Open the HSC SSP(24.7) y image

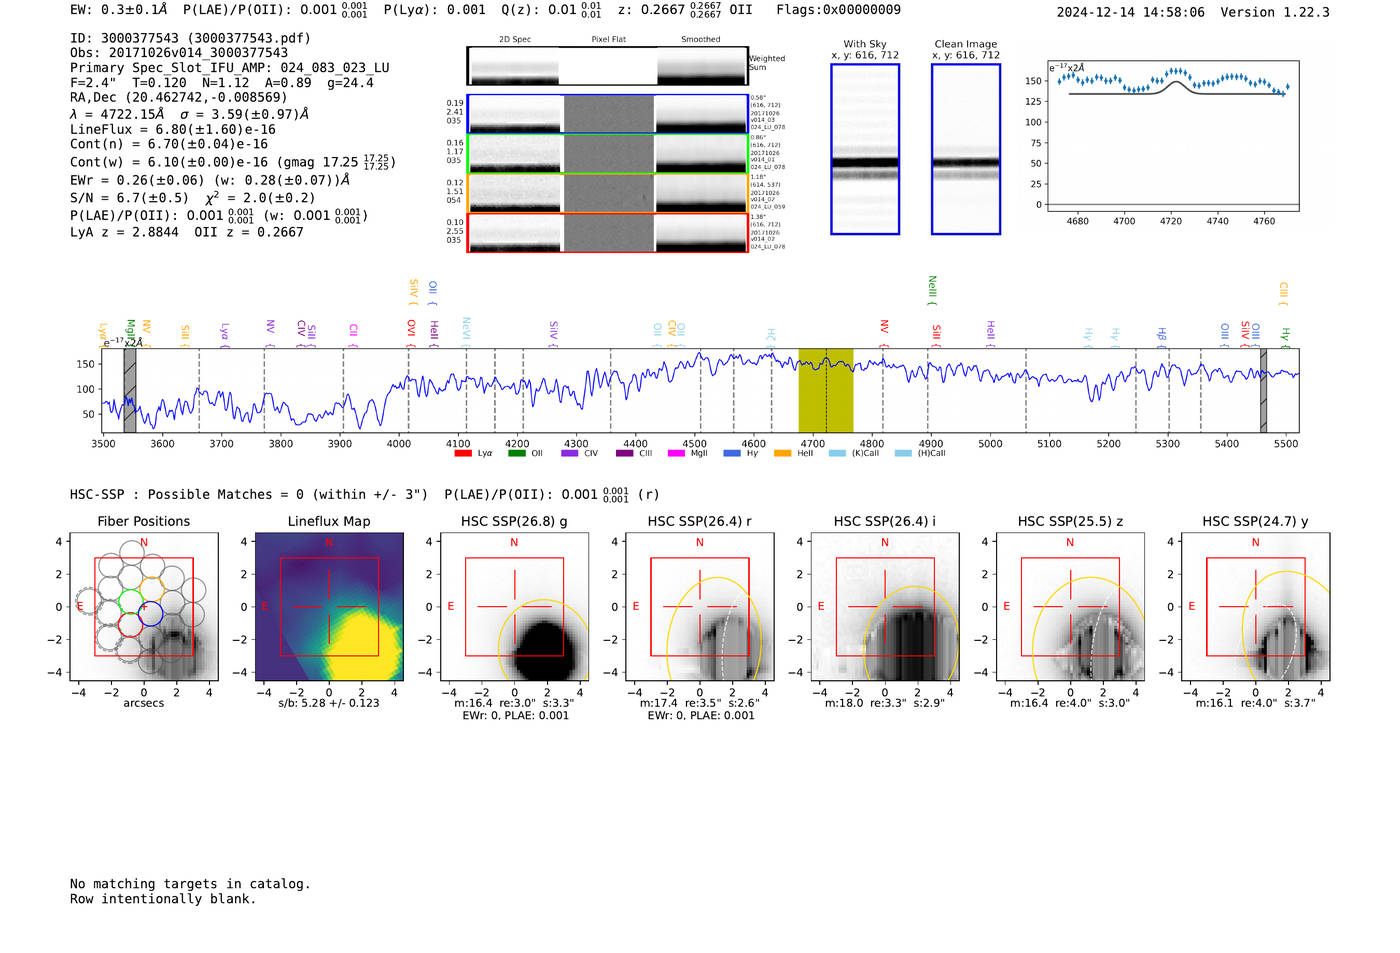click(1255, 607)
